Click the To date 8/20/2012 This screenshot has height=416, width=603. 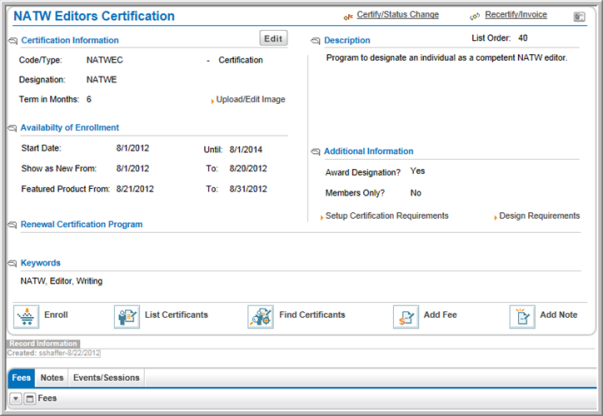[x=248, y=169]
